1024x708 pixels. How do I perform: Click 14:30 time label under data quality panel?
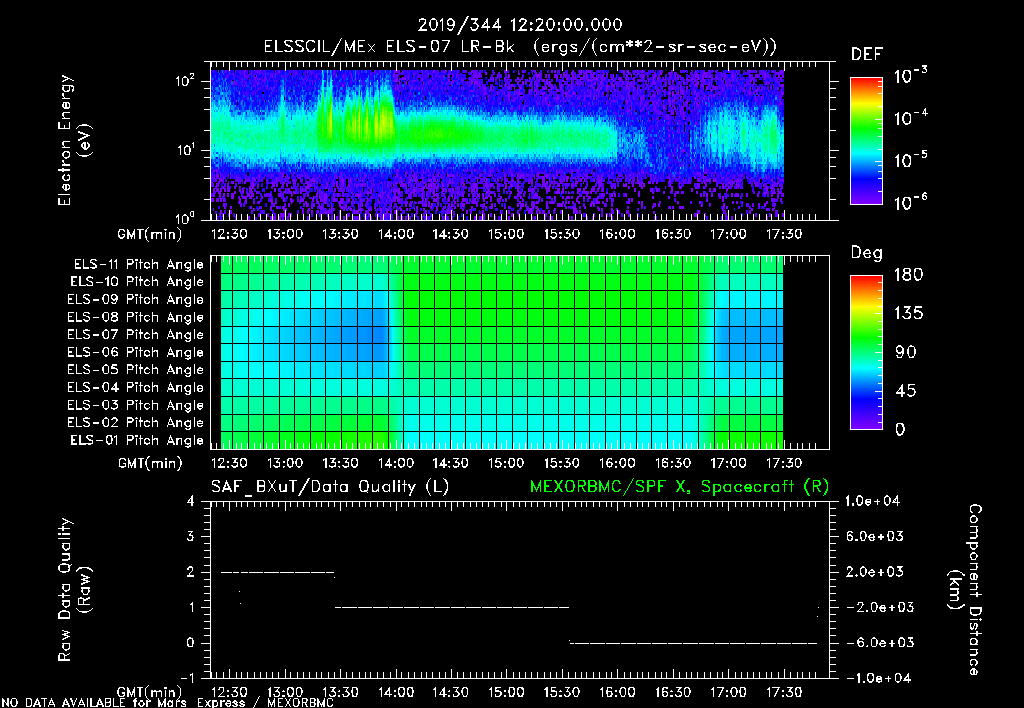pos(451,692)
